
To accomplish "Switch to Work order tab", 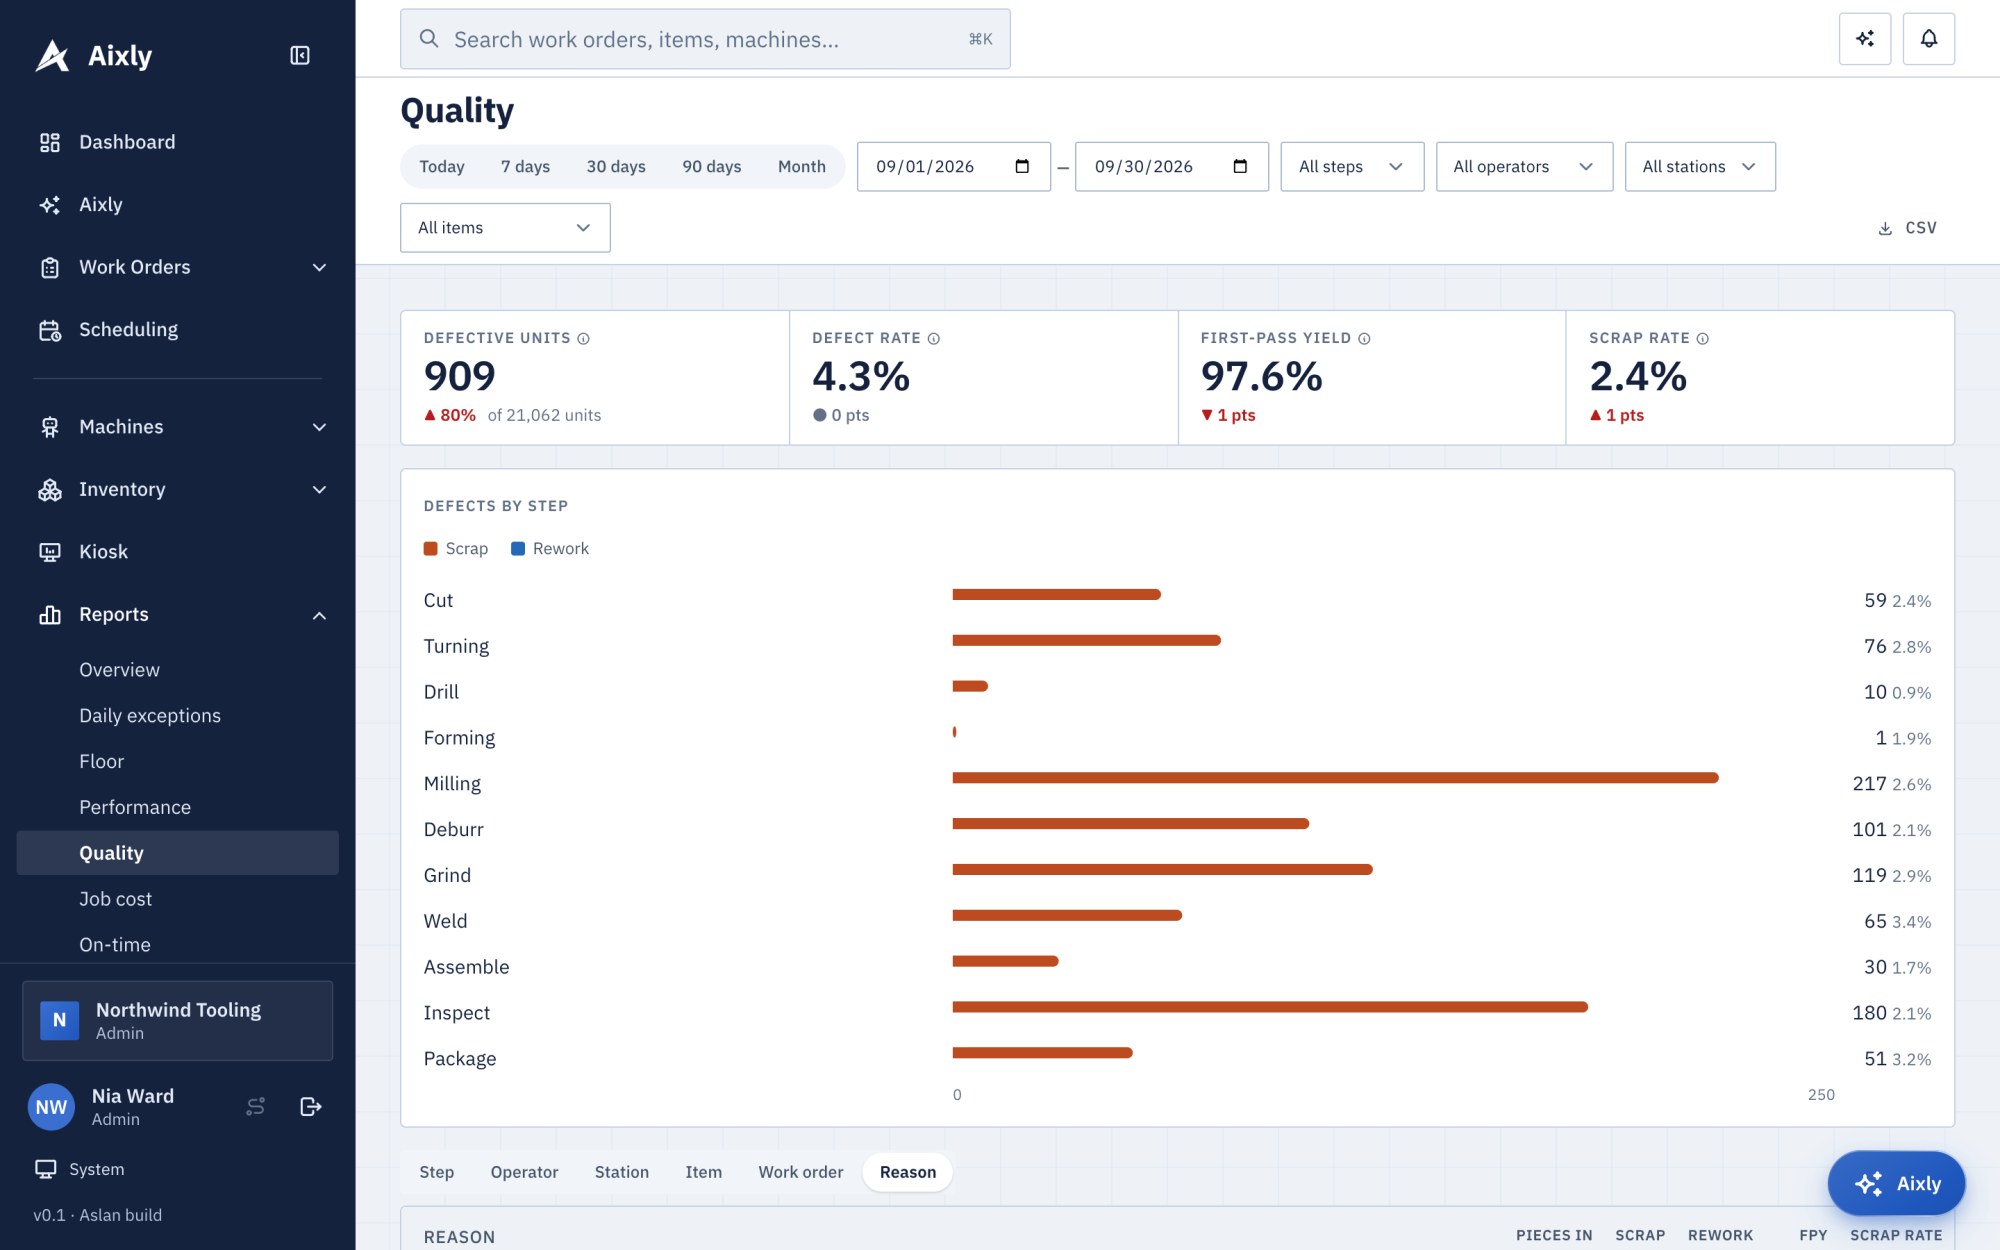I will click(801, 1172).
